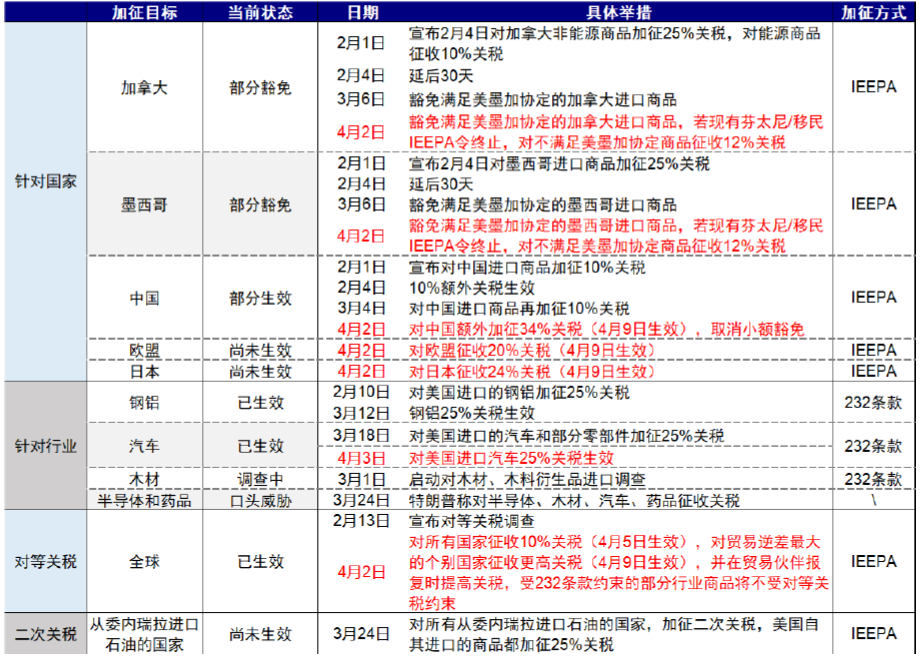The height and width of the screenshot is (660, 921).
Task: Click the 墨西哥 target cell
Action: click(144, 205)
